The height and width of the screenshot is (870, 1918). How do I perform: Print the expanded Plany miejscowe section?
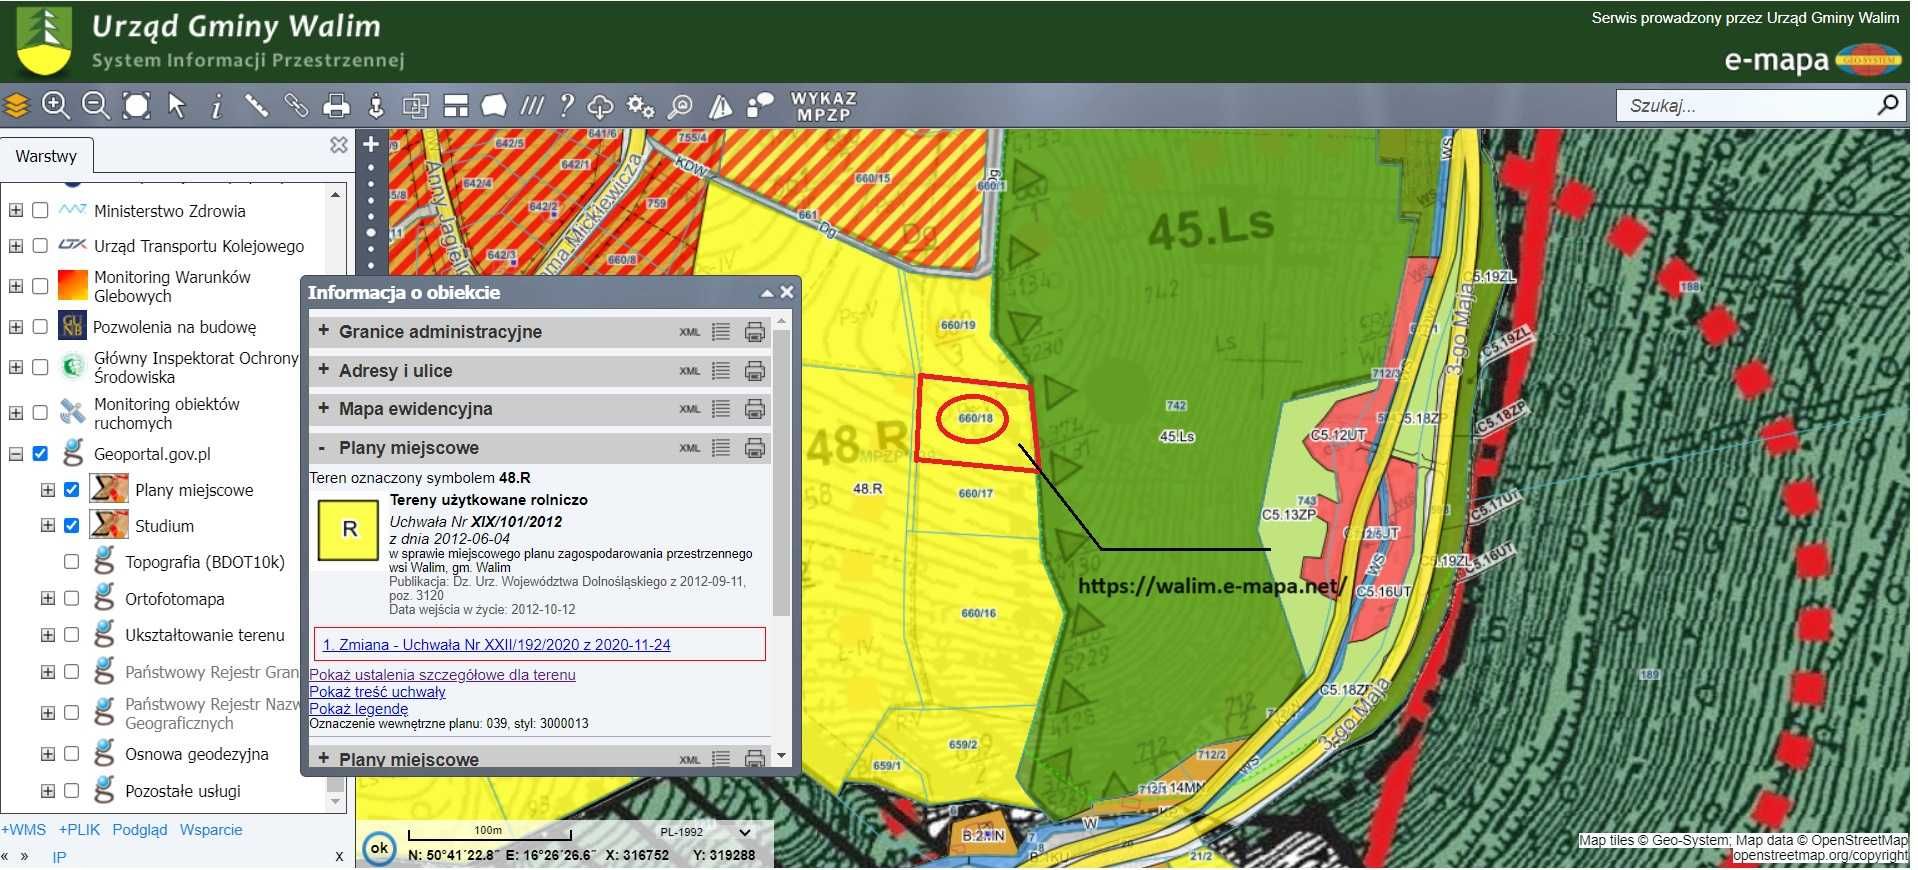(755, 448)
